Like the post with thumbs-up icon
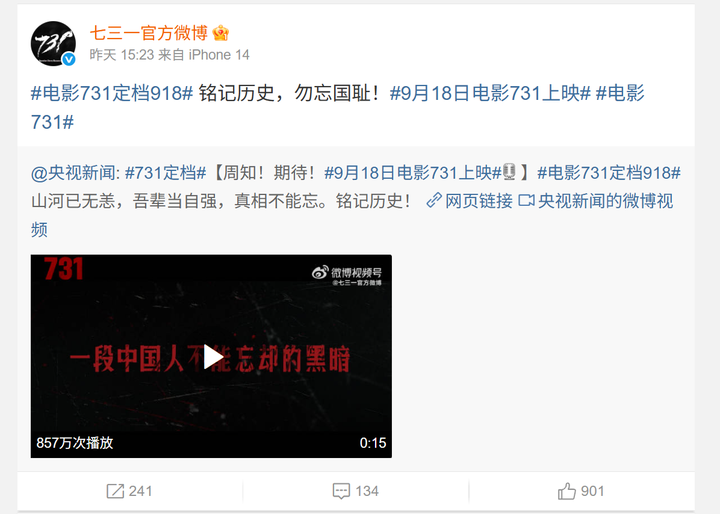The height and width of the screenshot is (514, 720). pos(567,491)
